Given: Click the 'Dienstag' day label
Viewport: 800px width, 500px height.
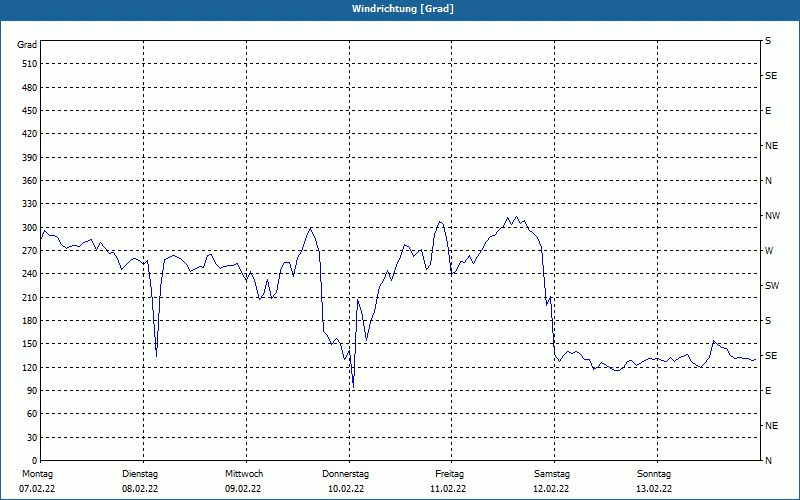Looking at the screenshot, I should [x=140, y=474].
